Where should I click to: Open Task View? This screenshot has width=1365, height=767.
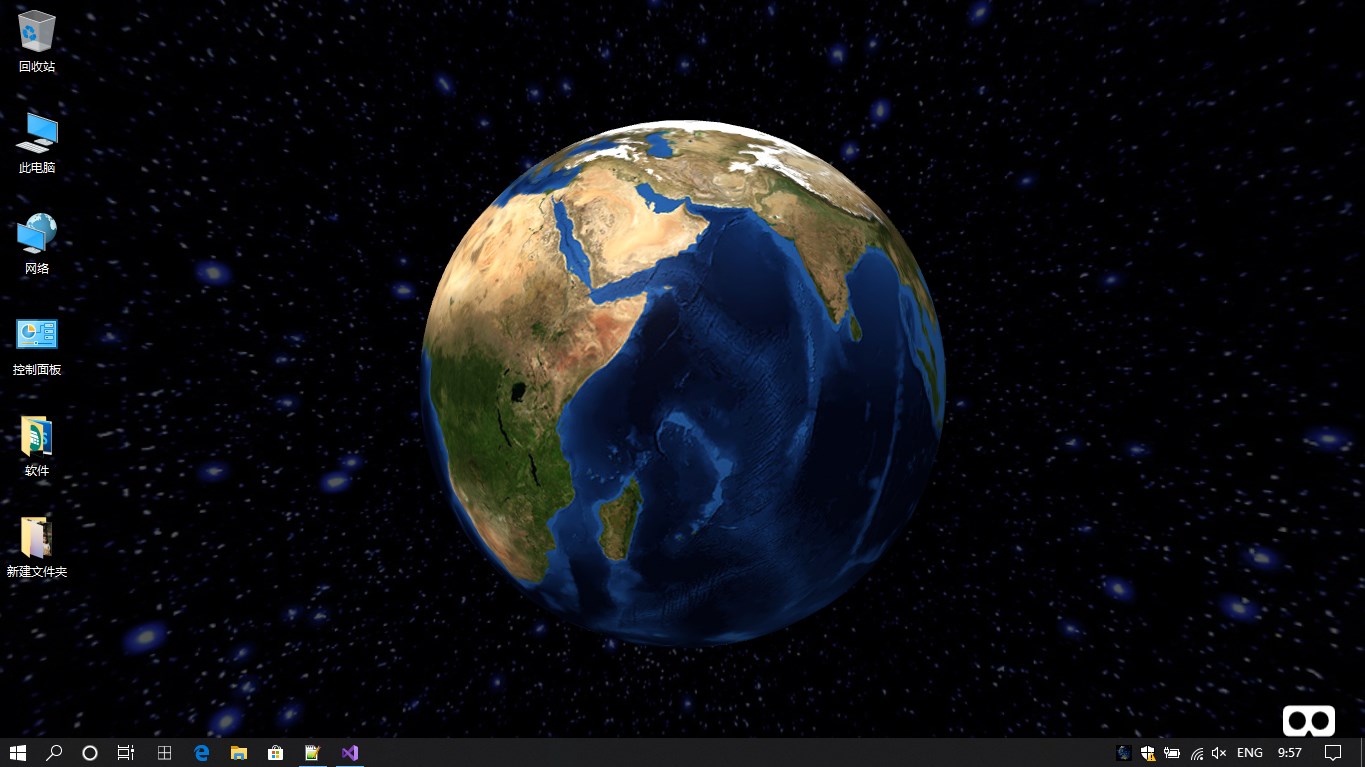point(125,753)
